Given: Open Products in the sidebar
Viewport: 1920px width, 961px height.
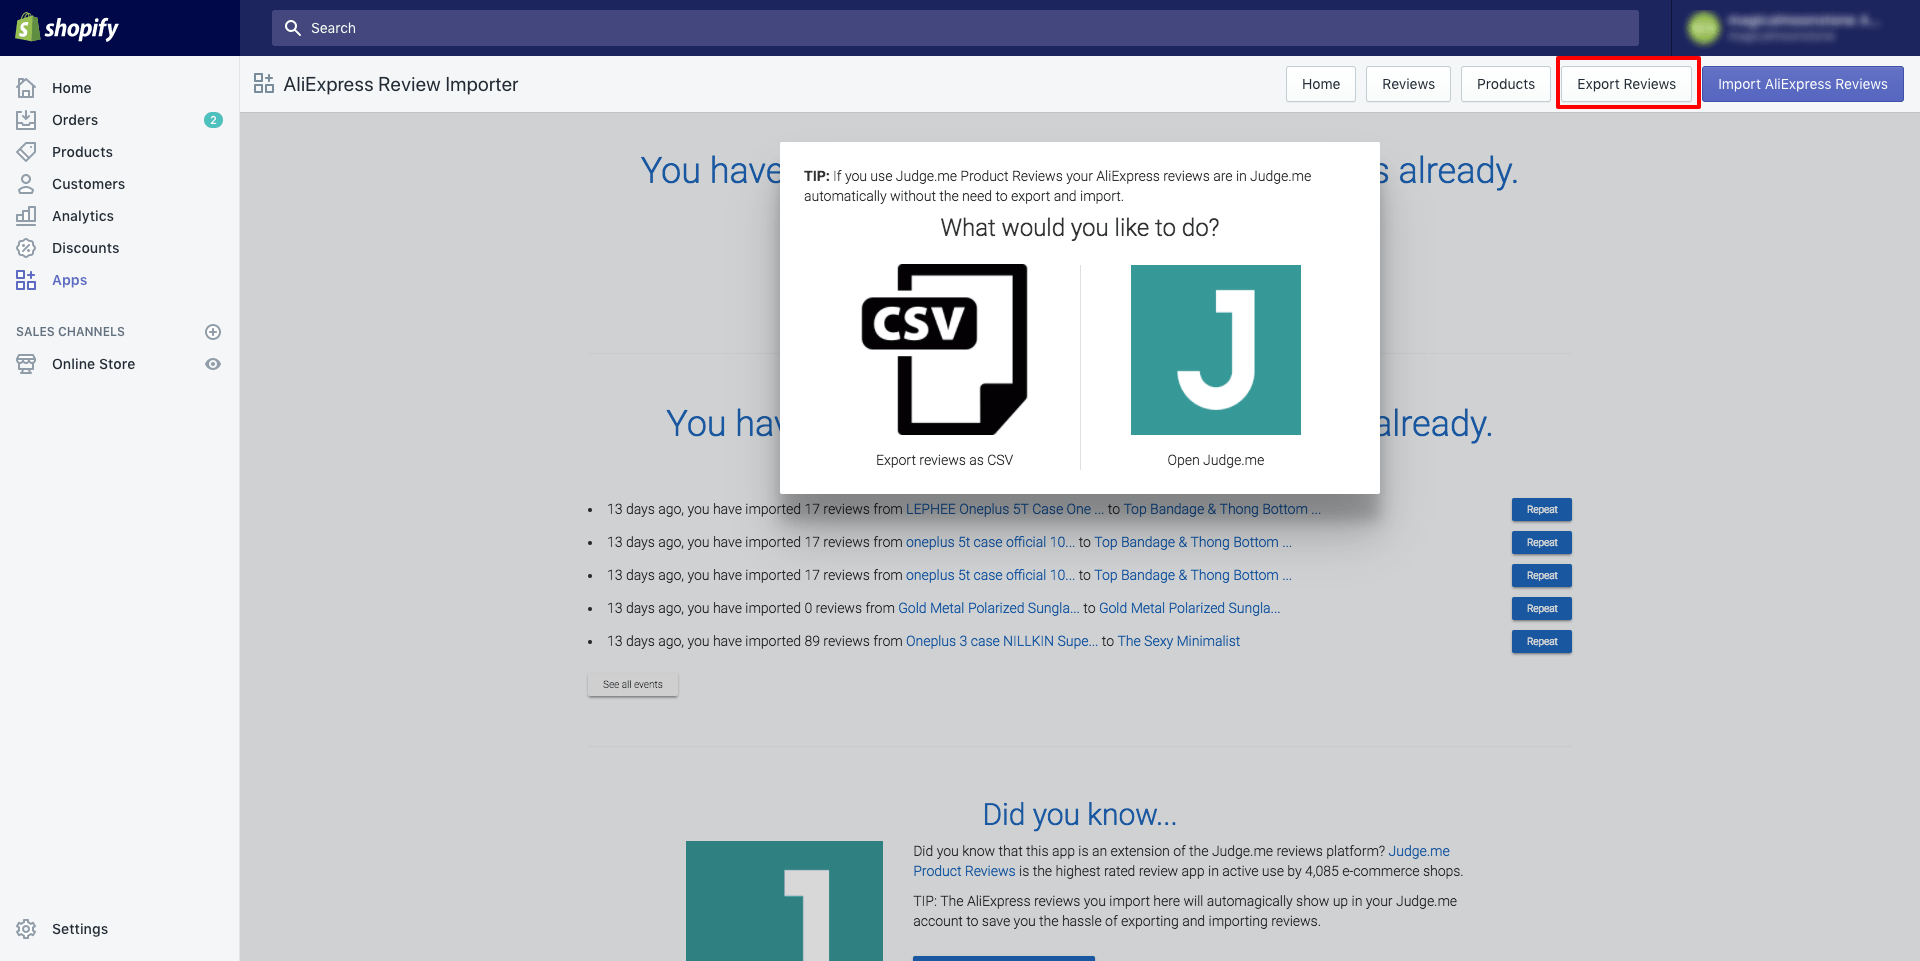Looking at the screenshot, I should (x=82, y=152).
